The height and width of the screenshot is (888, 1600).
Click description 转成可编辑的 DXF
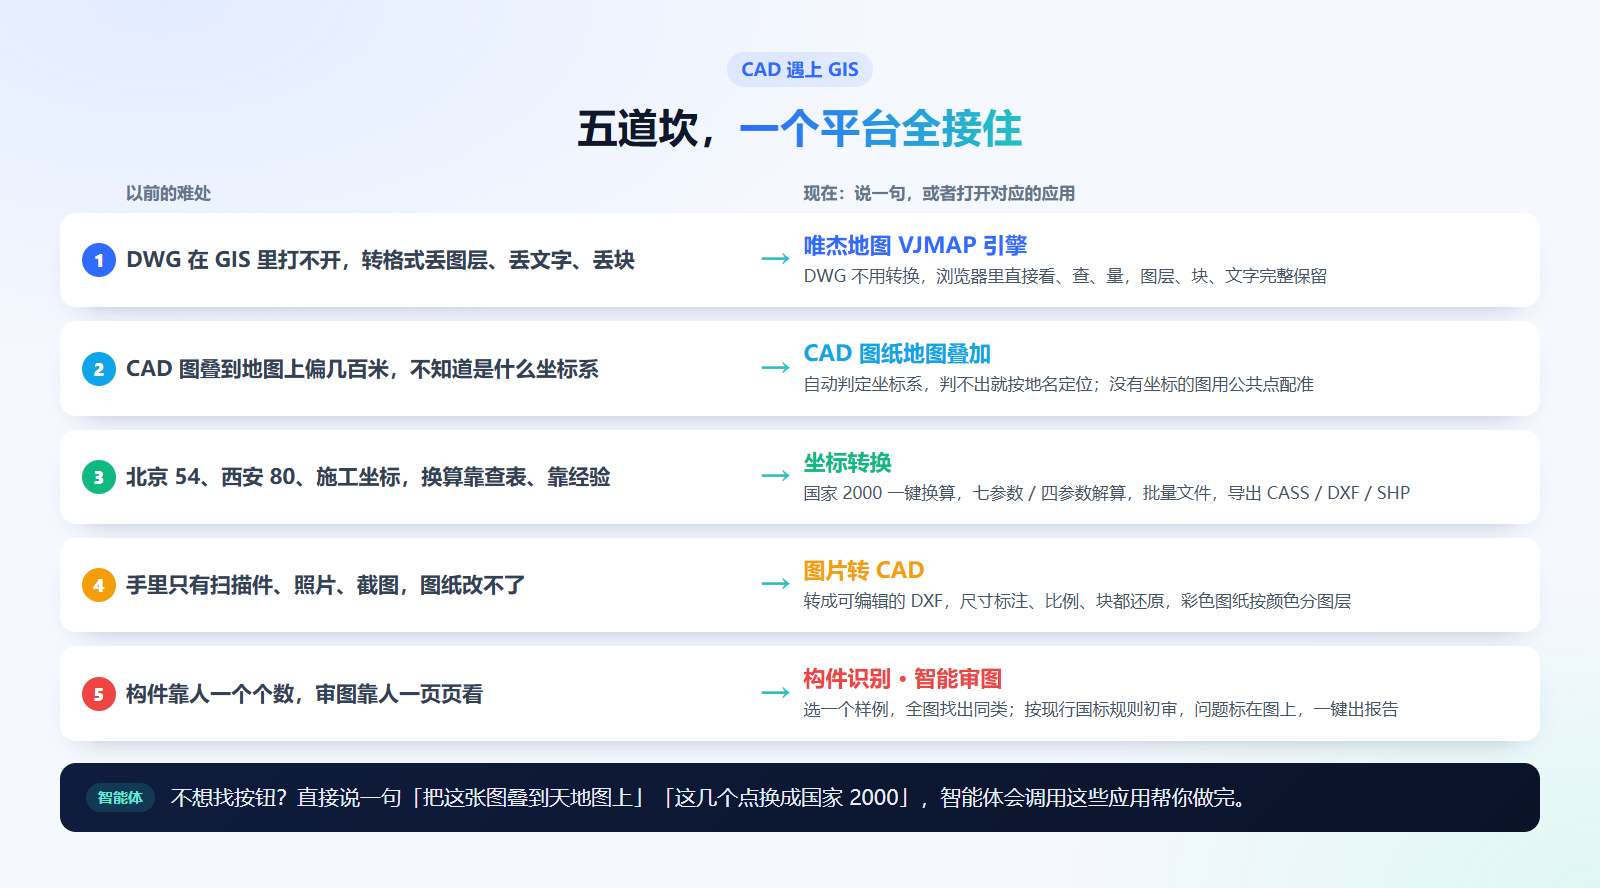pyautogui.click(x=873, y=601)
